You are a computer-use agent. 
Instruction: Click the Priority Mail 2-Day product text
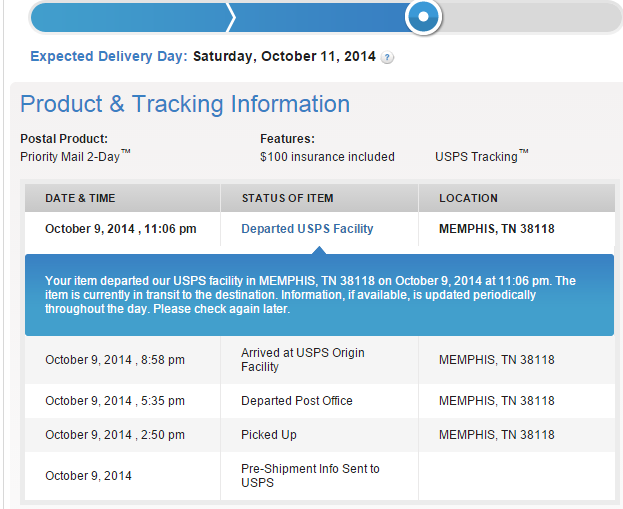pyautogui.click(x=75, y=156)
